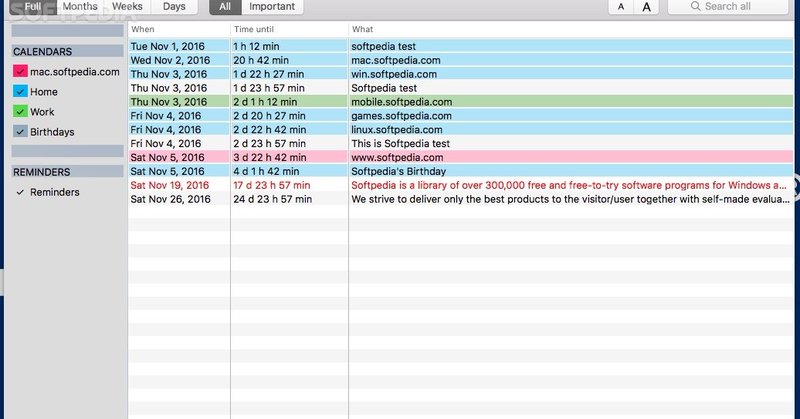800x419 pixels.
Task: Increase font size with large A button
Action: click(646, 7)
